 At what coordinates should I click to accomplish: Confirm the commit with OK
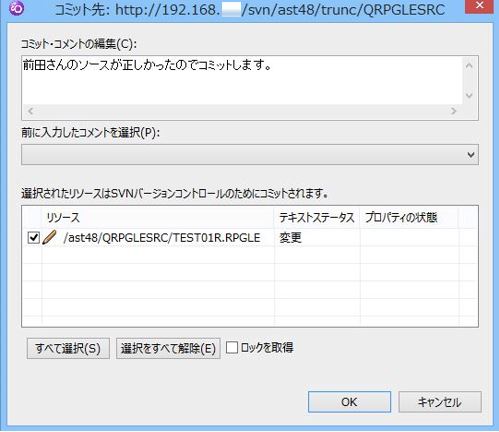coord(349,402)
